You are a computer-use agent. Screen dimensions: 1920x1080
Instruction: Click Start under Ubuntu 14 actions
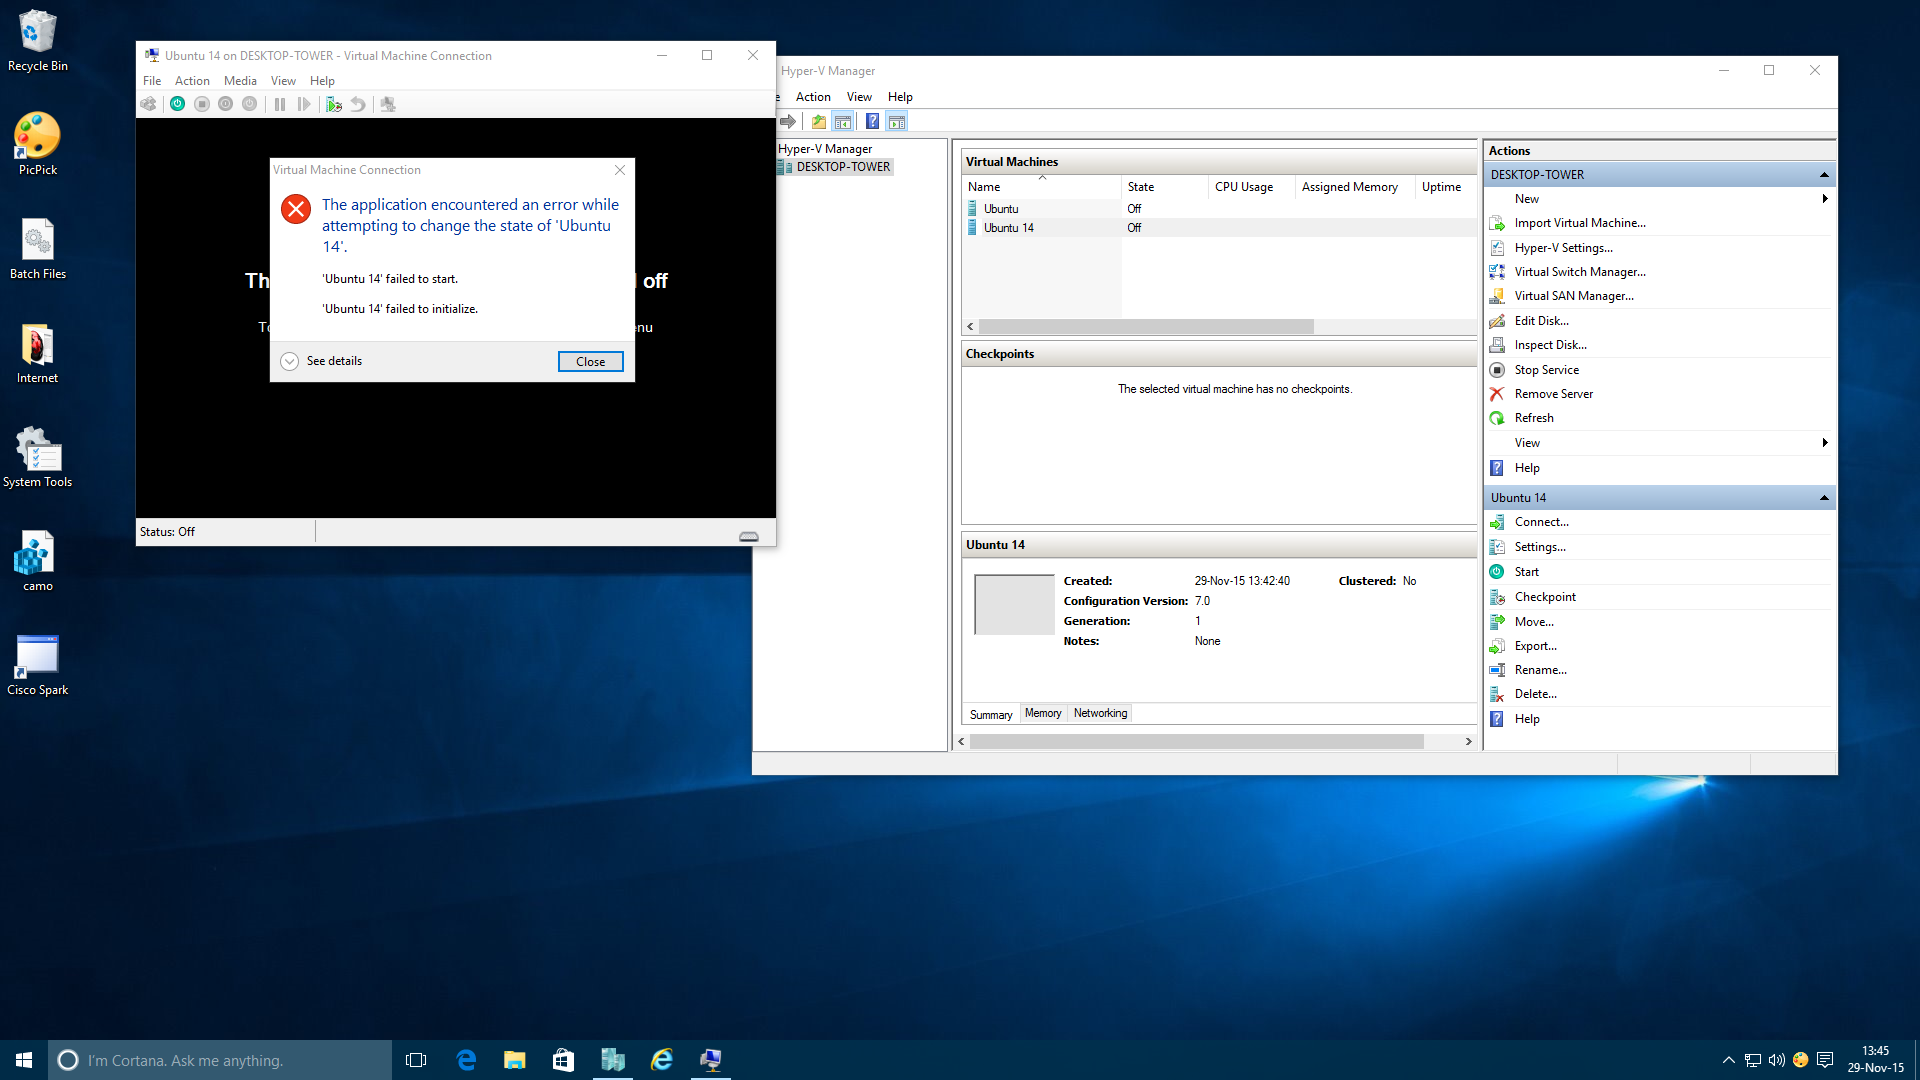tap(1526, 572)
